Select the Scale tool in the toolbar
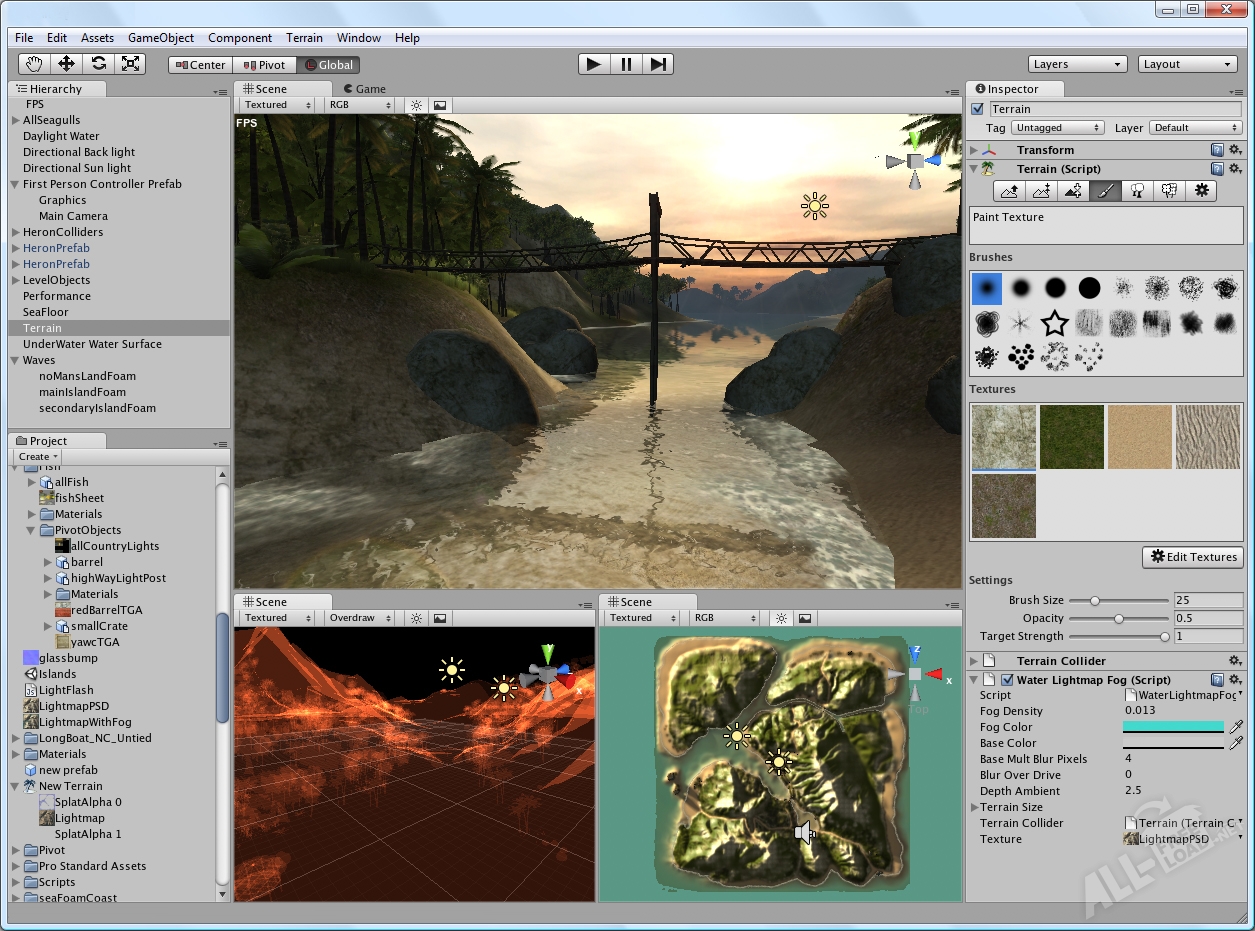1255x931 pixels. (130, 64)
